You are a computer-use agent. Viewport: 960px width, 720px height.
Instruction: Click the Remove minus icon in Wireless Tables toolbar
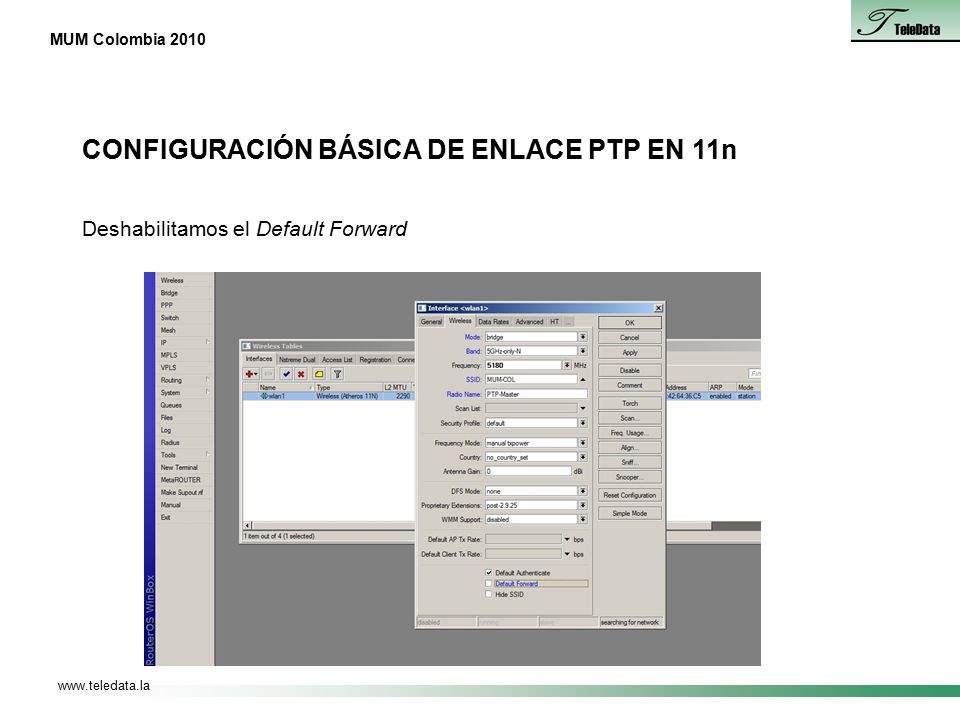click(x=268, y=373)
